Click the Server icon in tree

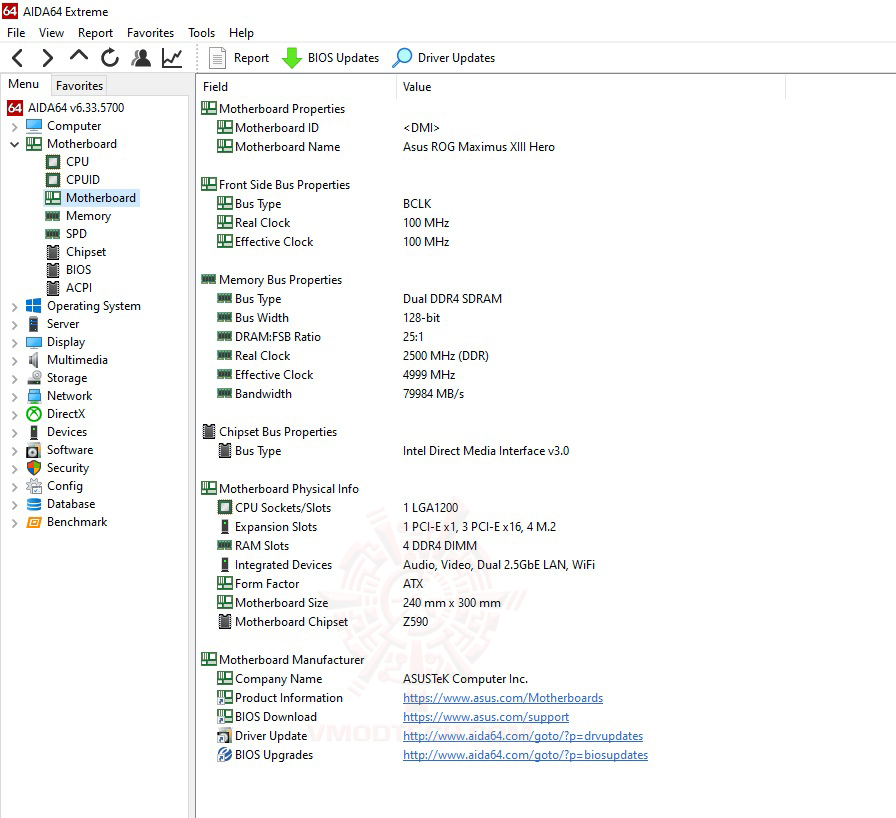[x=34, y=324]
